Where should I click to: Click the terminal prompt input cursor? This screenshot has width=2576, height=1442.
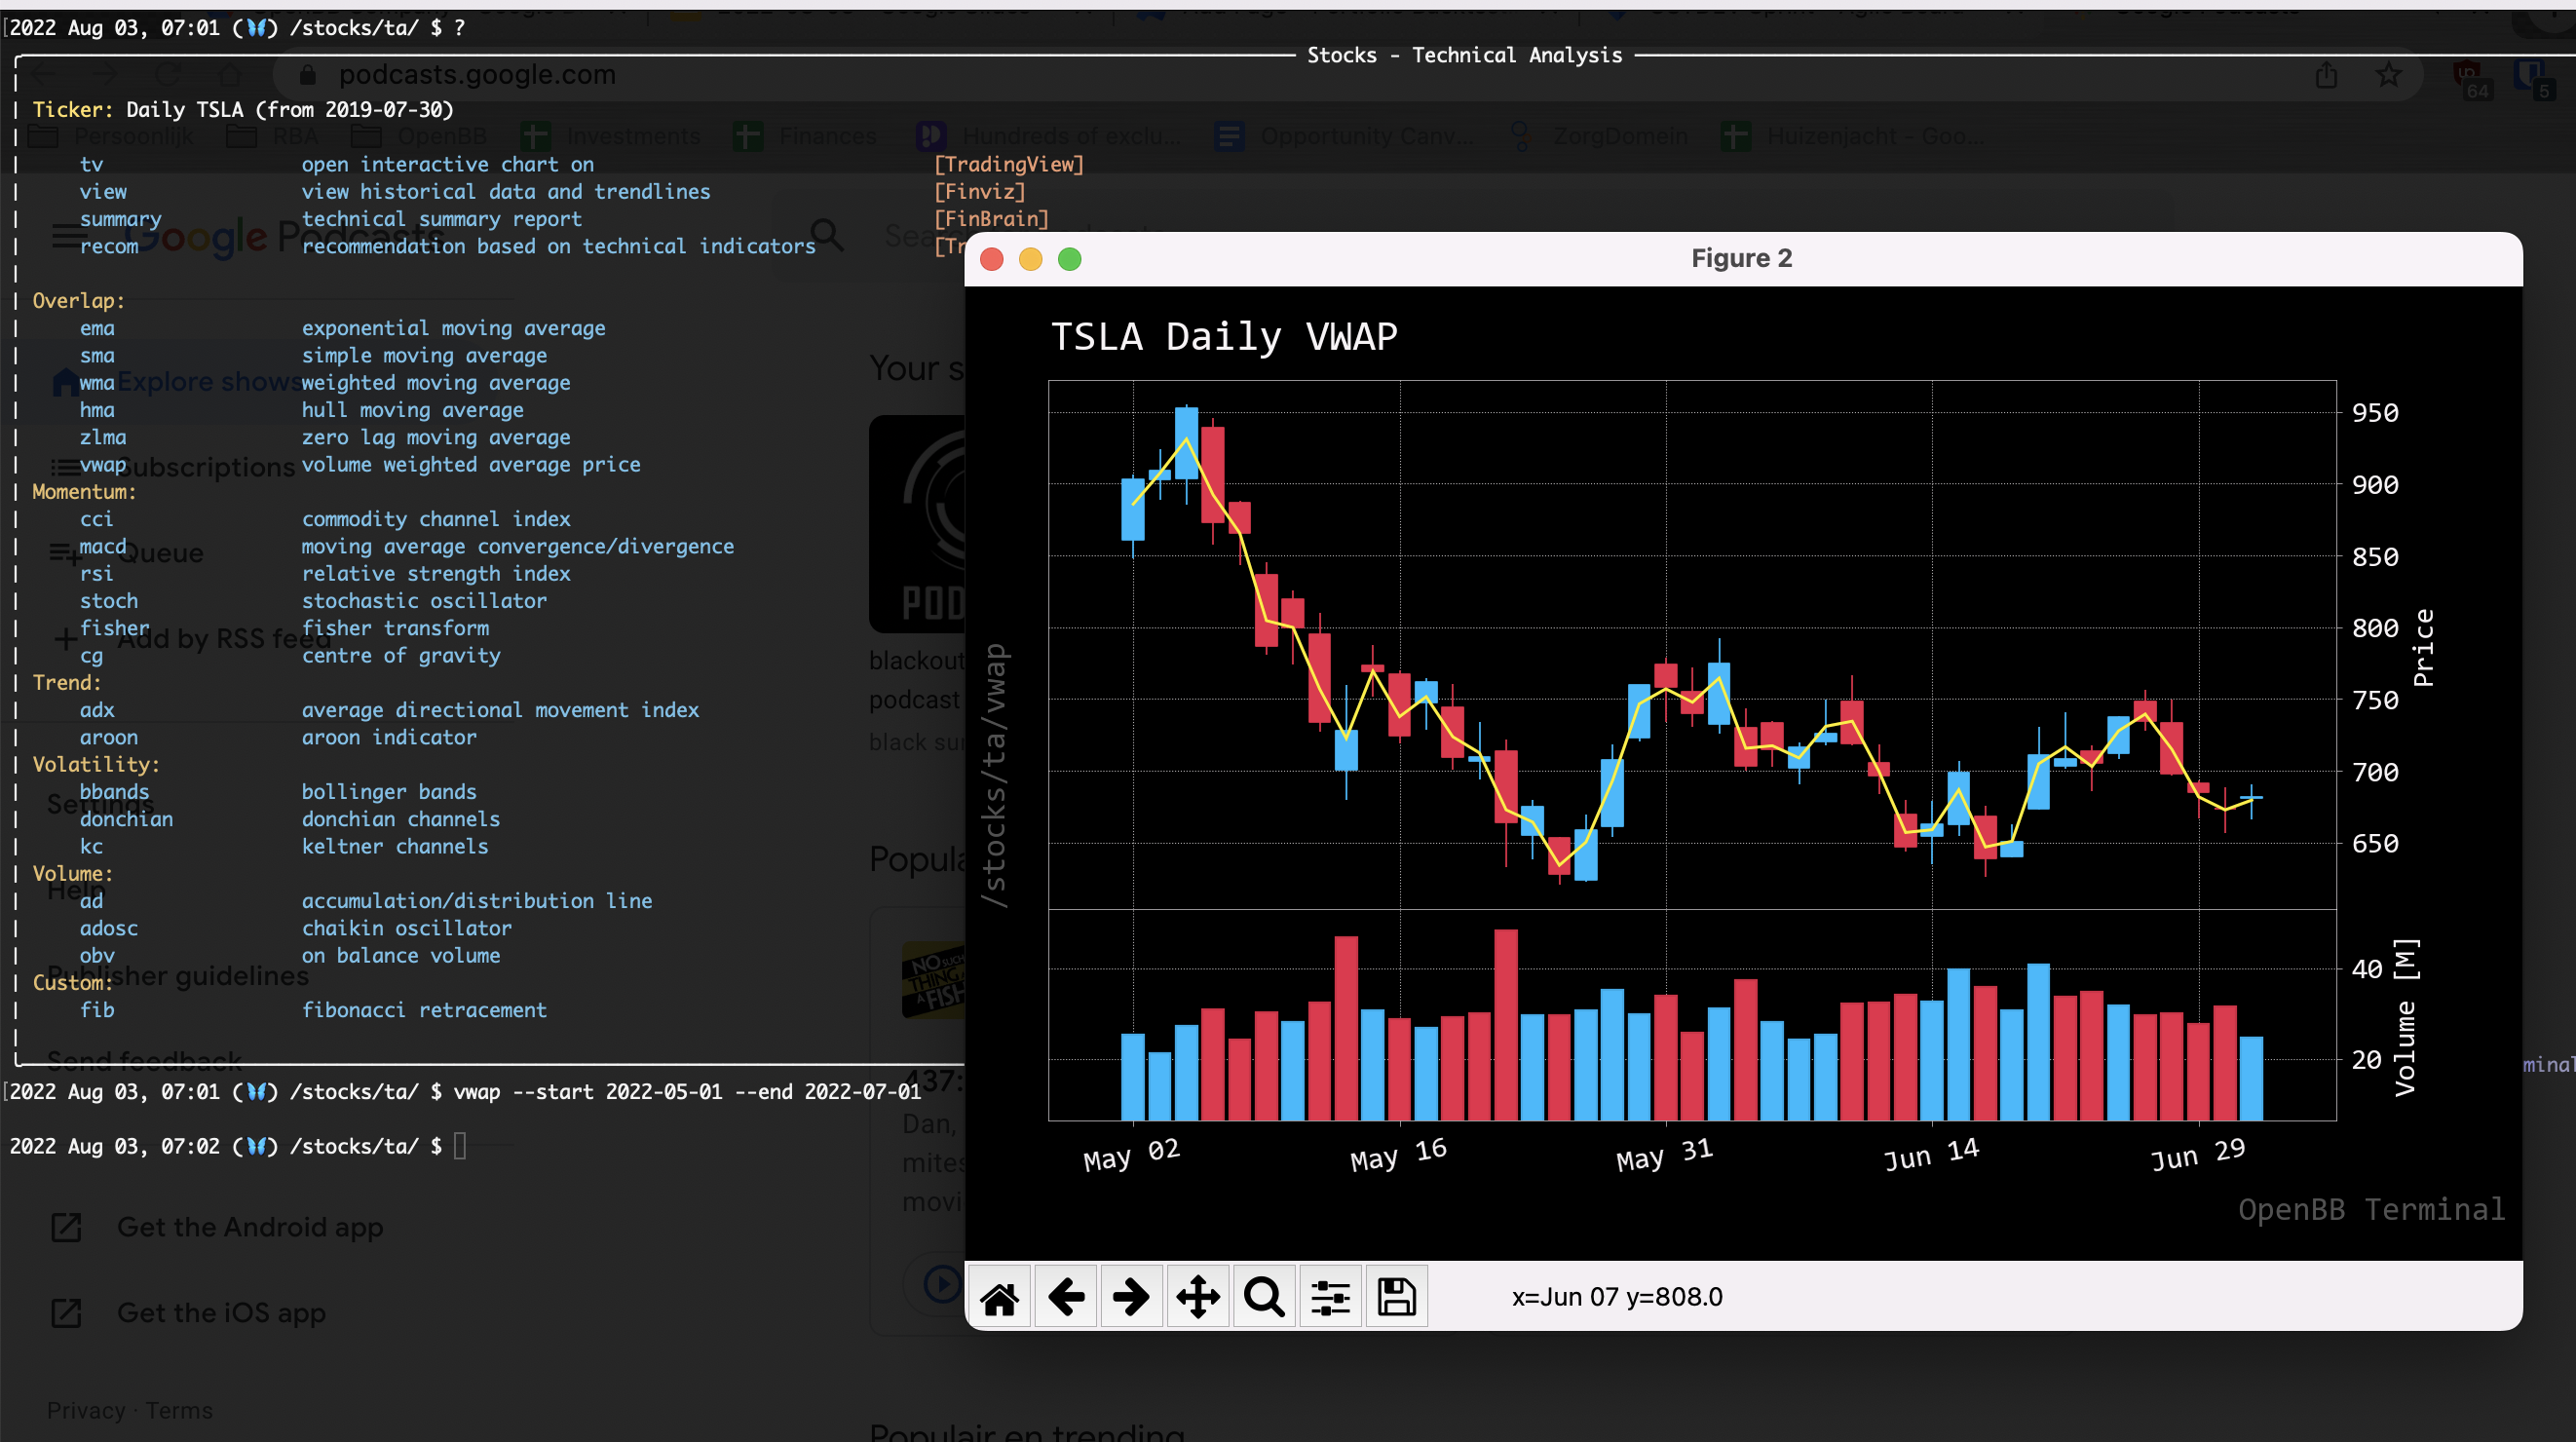point(460,1146)
